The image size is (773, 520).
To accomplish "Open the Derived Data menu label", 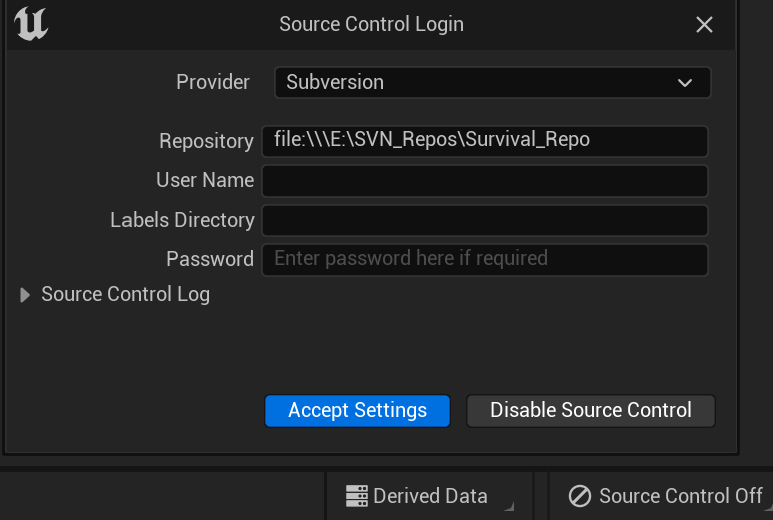I will [x=430, y=496].
